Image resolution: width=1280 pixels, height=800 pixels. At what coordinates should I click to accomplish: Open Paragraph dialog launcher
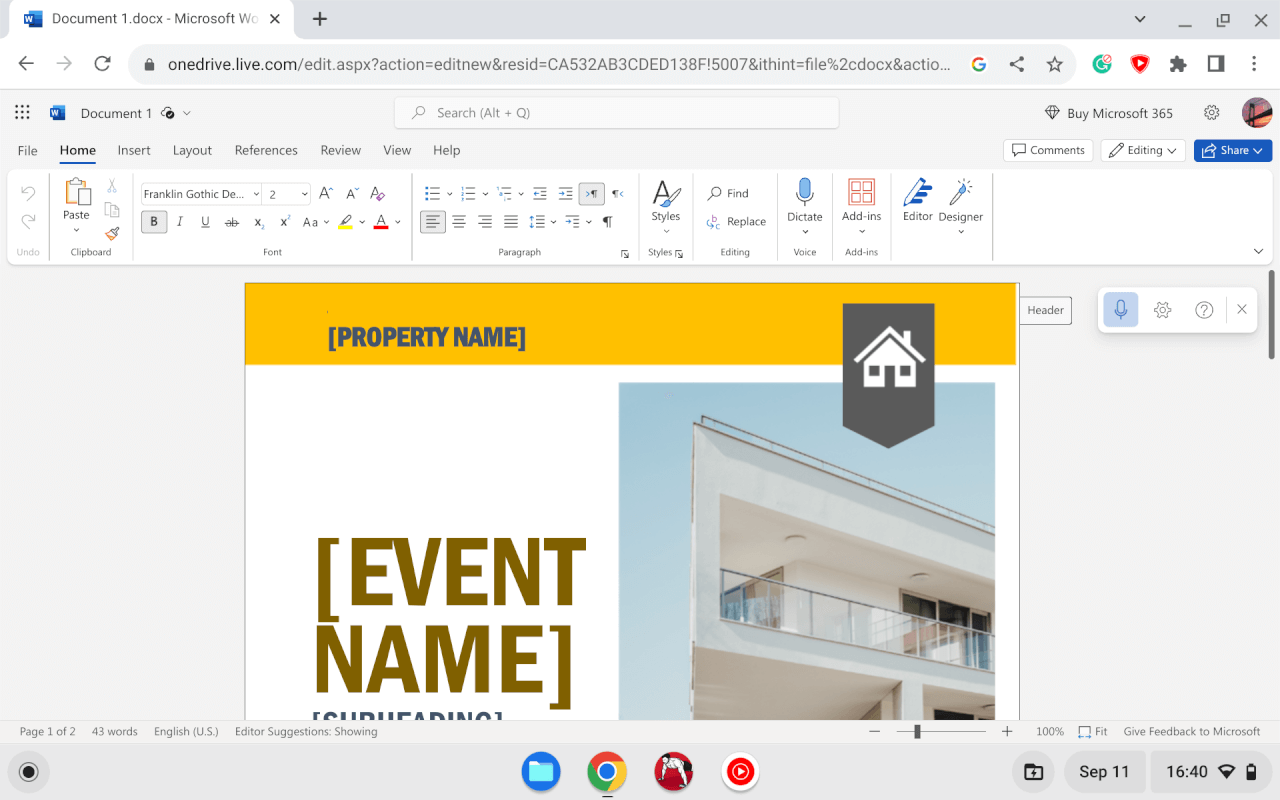click(x=626, y=254)
